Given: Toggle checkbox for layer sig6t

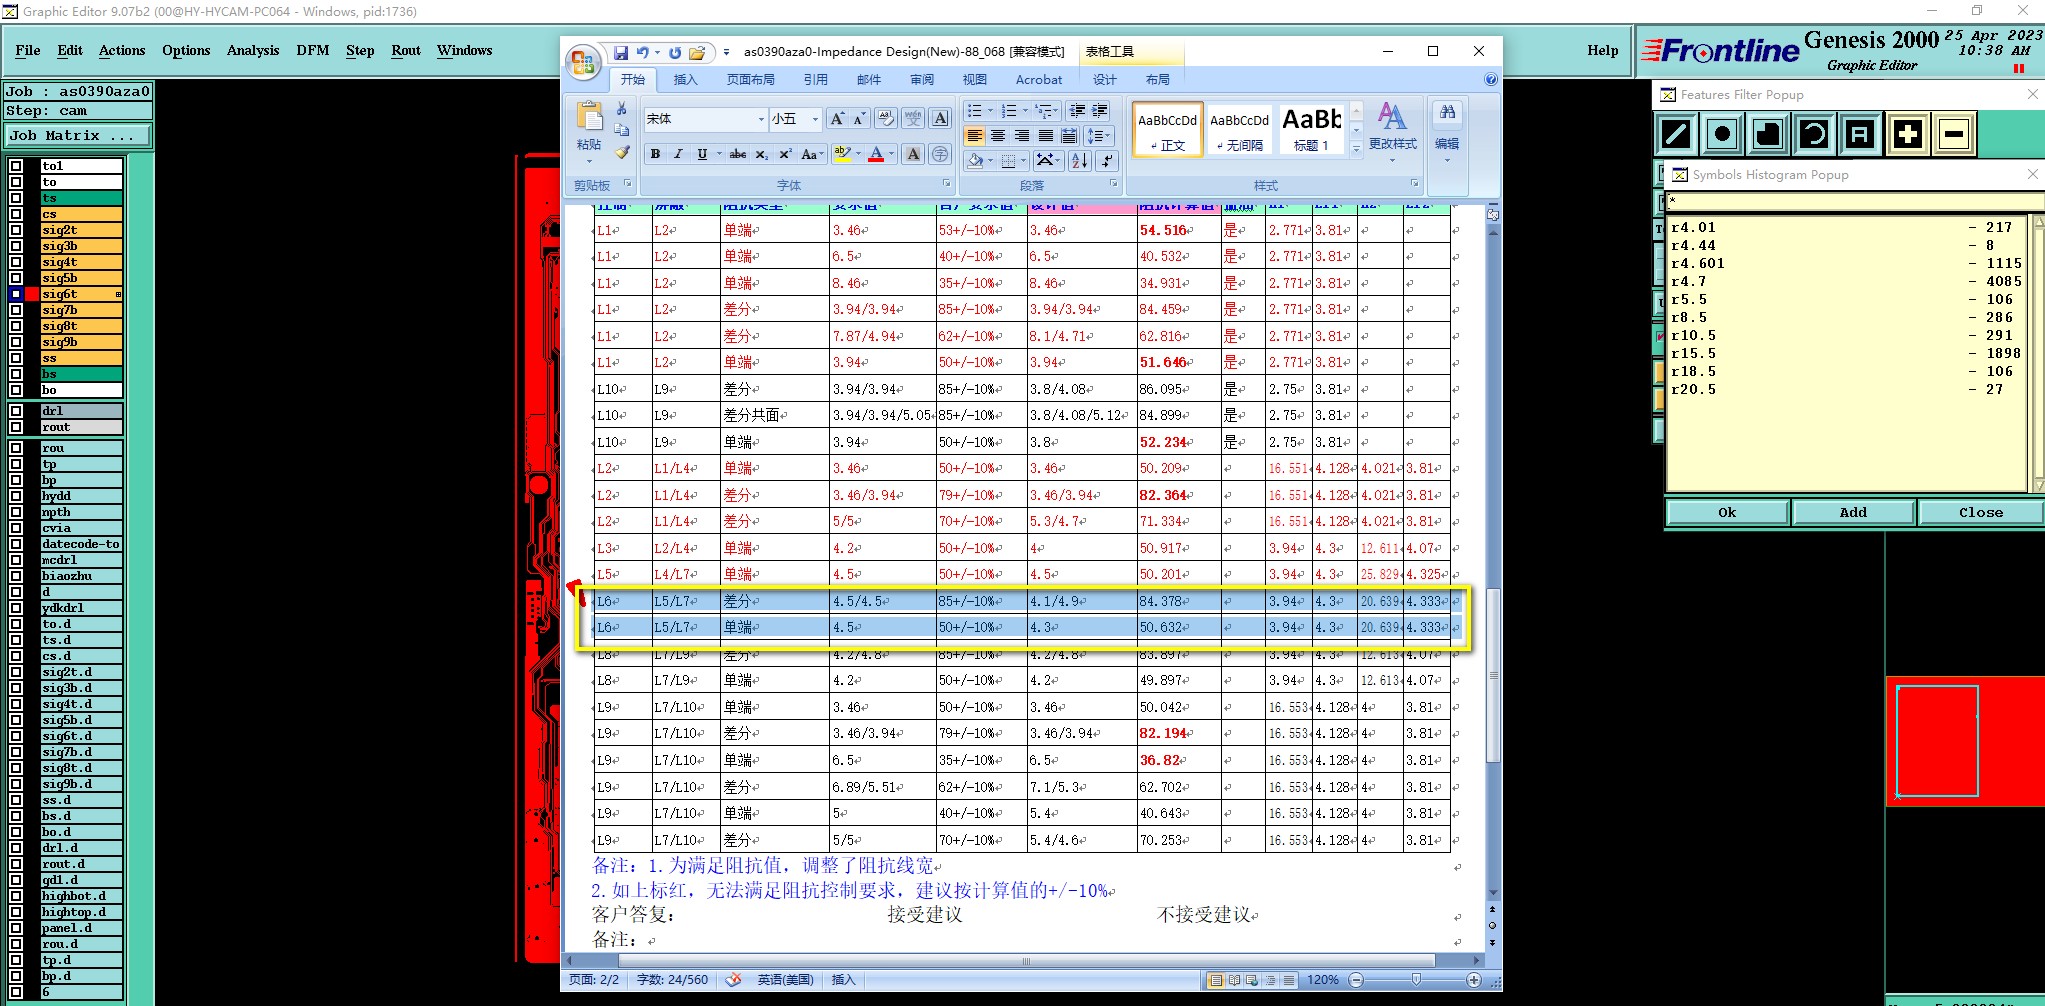Looking at the screenshot, I should pos(16,294).
